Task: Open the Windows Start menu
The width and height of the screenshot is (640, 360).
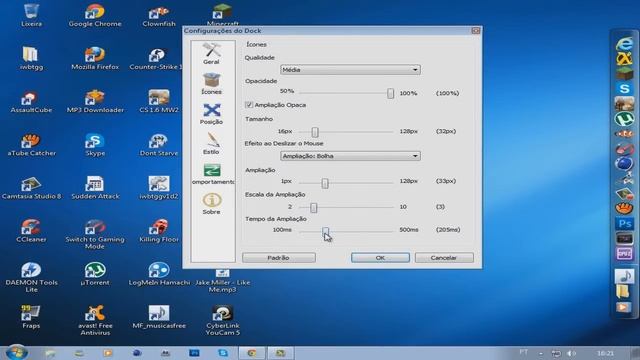Action: [x=17, y=352]
